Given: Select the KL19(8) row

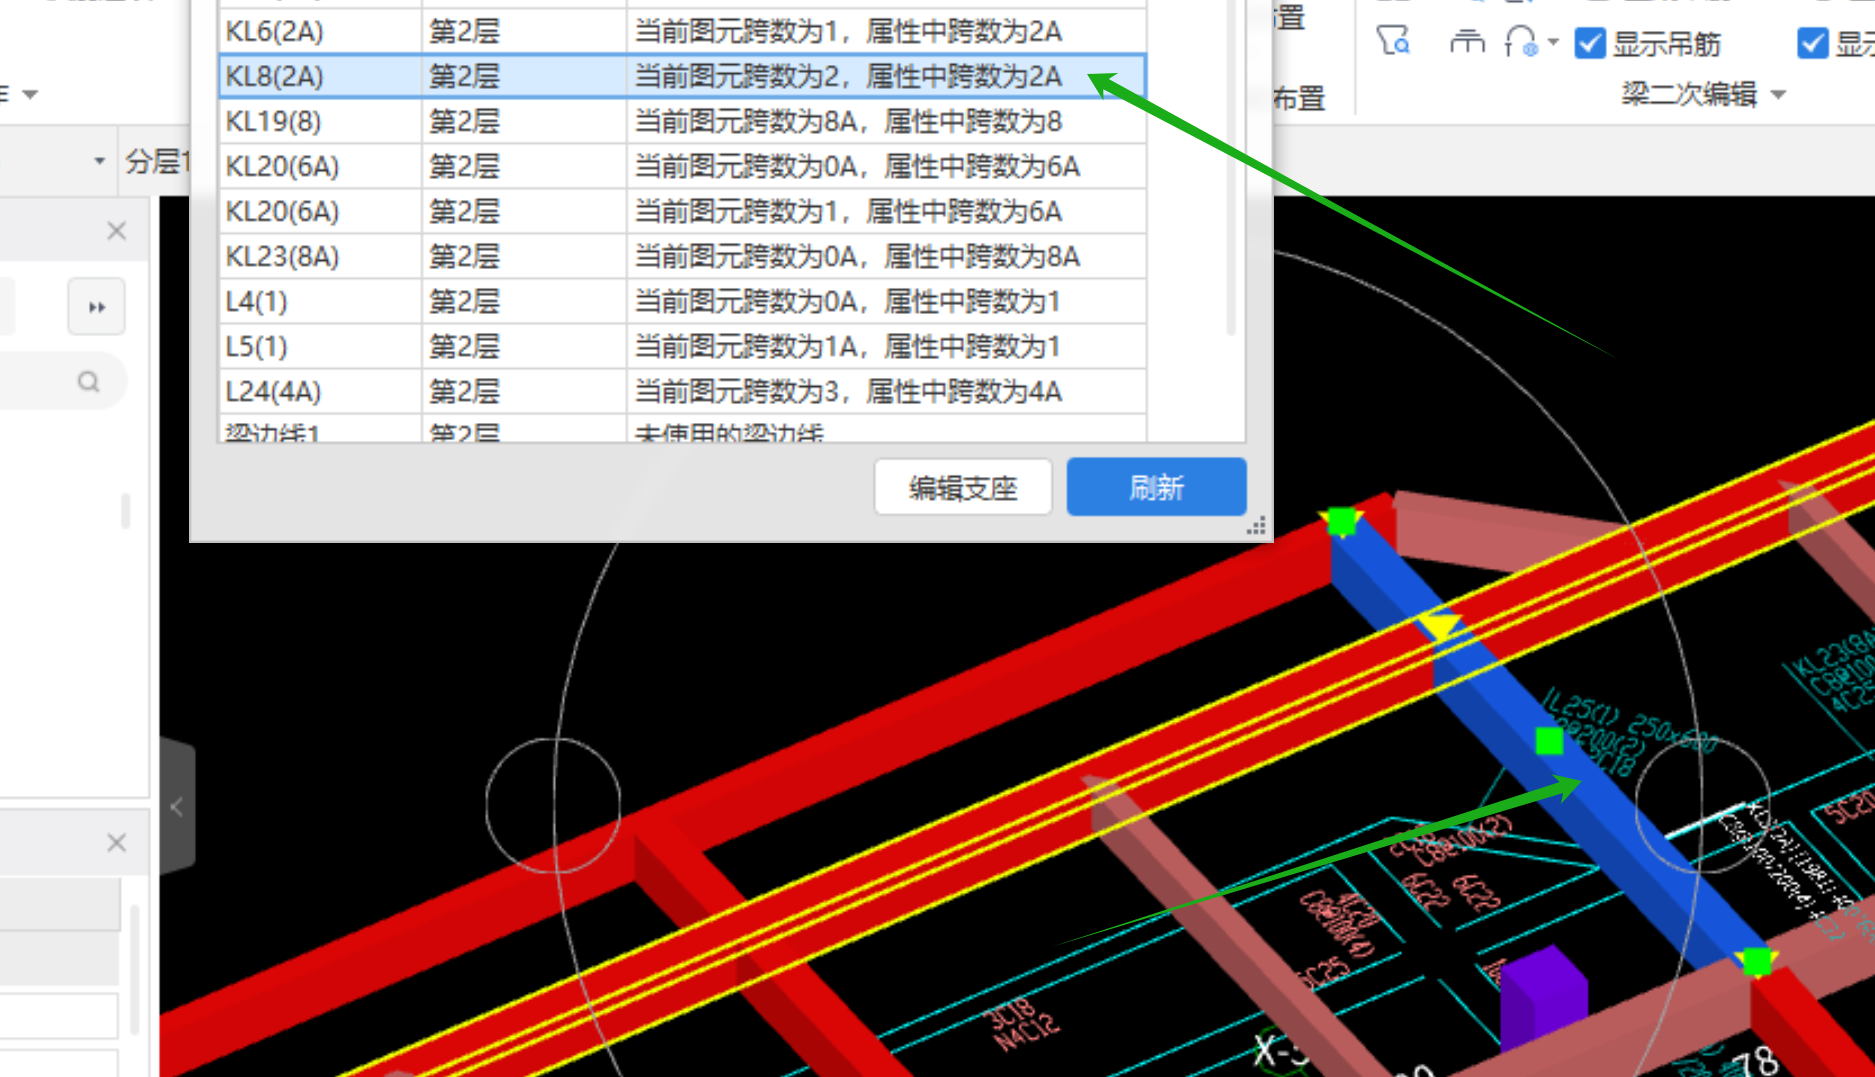Looking at the screenshot, I should (682, 121).
